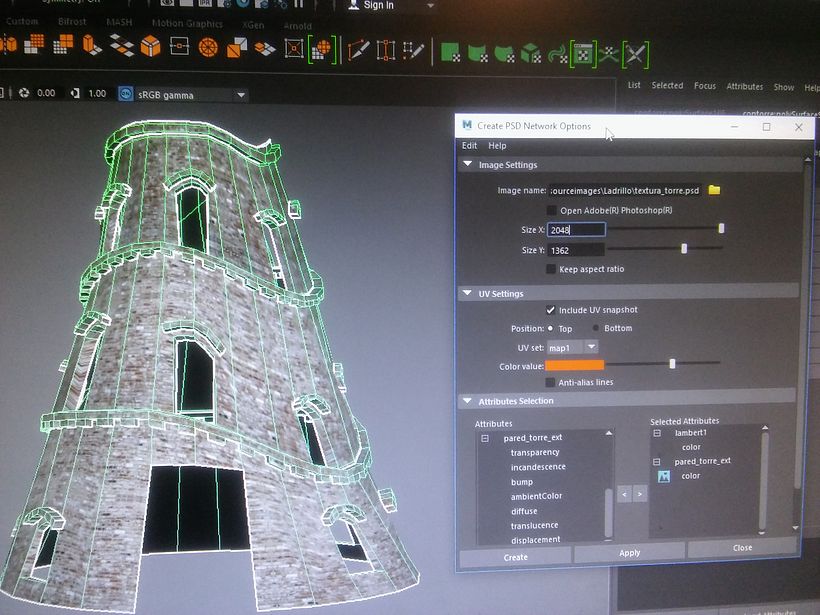Open the Attributes menu in right panel

click(x=744, y=86)
